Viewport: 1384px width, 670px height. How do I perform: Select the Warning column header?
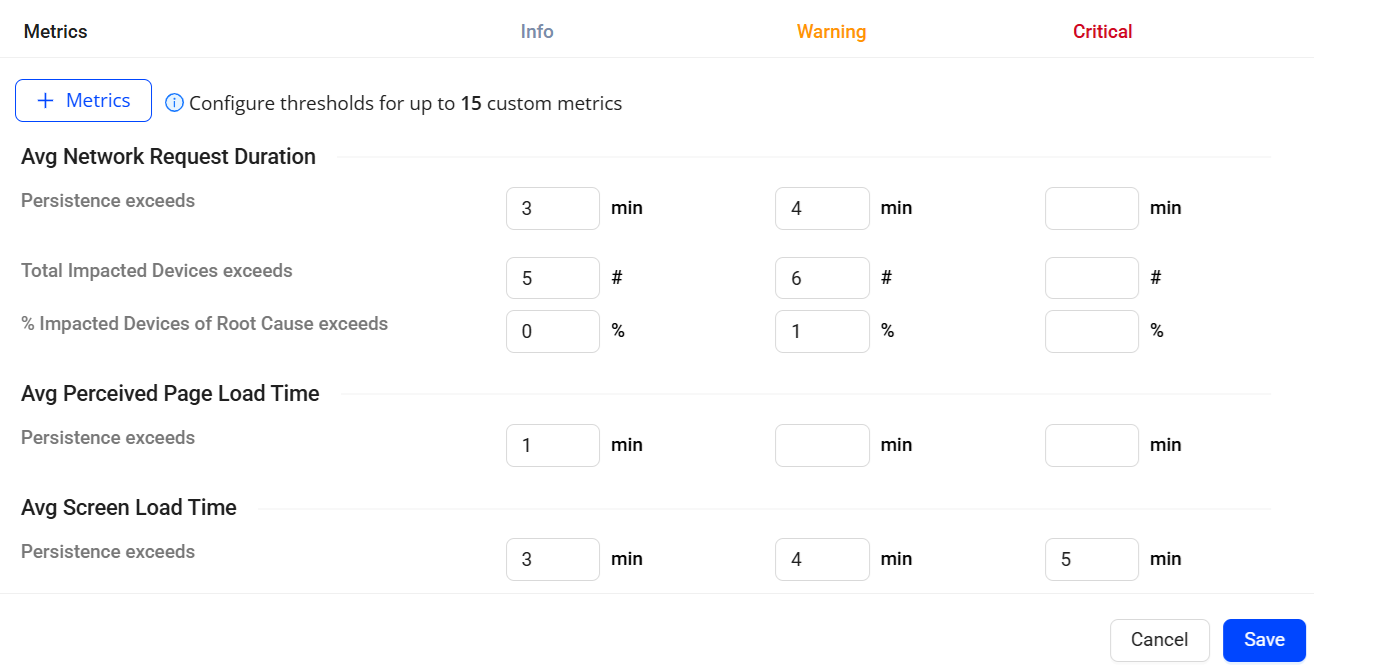click(x=831, y=32)
